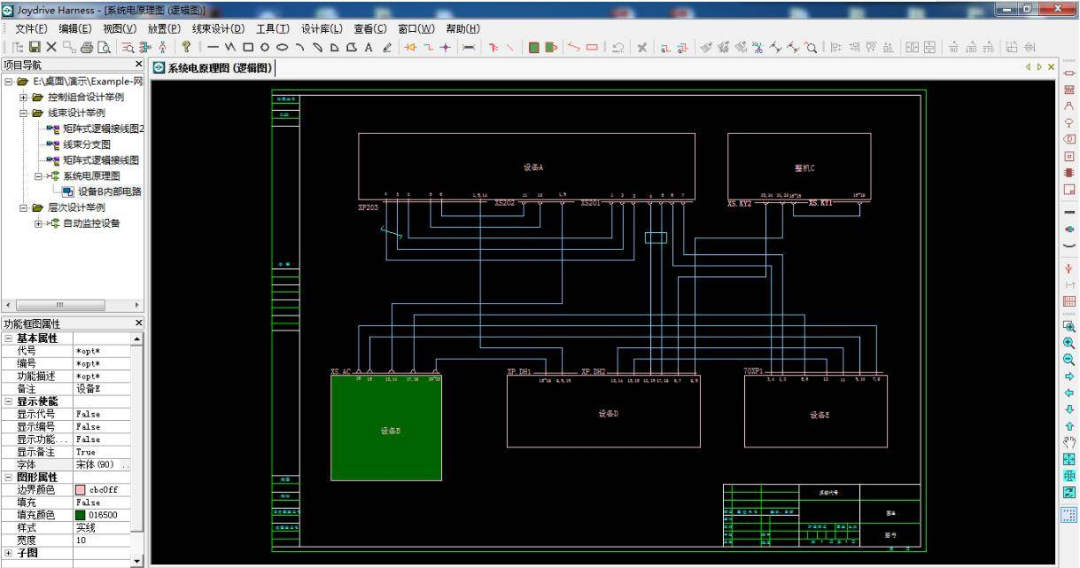Image resolution: width=1080 pixels, height=568 pixels.
Task: Select the text 'A' tool
Action: click(368, 47)
